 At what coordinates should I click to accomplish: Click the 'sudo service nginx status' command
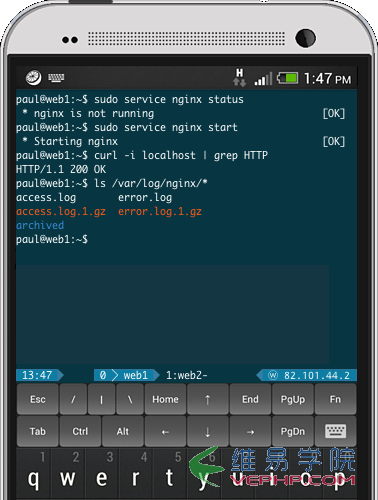[169, 99]
